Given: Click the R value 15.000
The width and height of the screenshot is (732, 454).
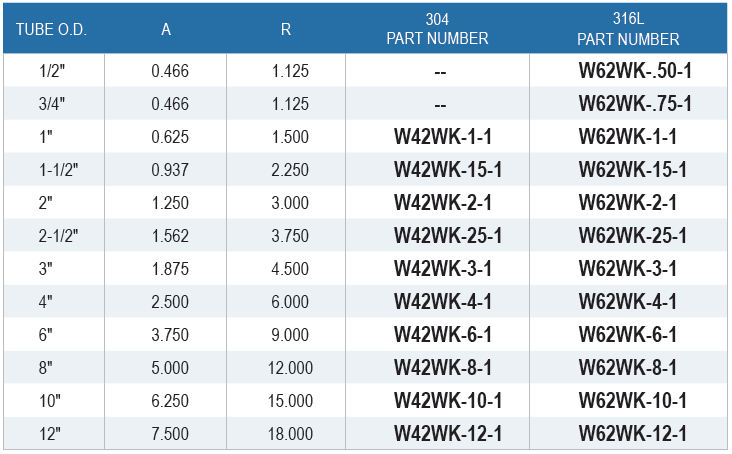Looking at the screenshot, I should click(x=290, y=400).
